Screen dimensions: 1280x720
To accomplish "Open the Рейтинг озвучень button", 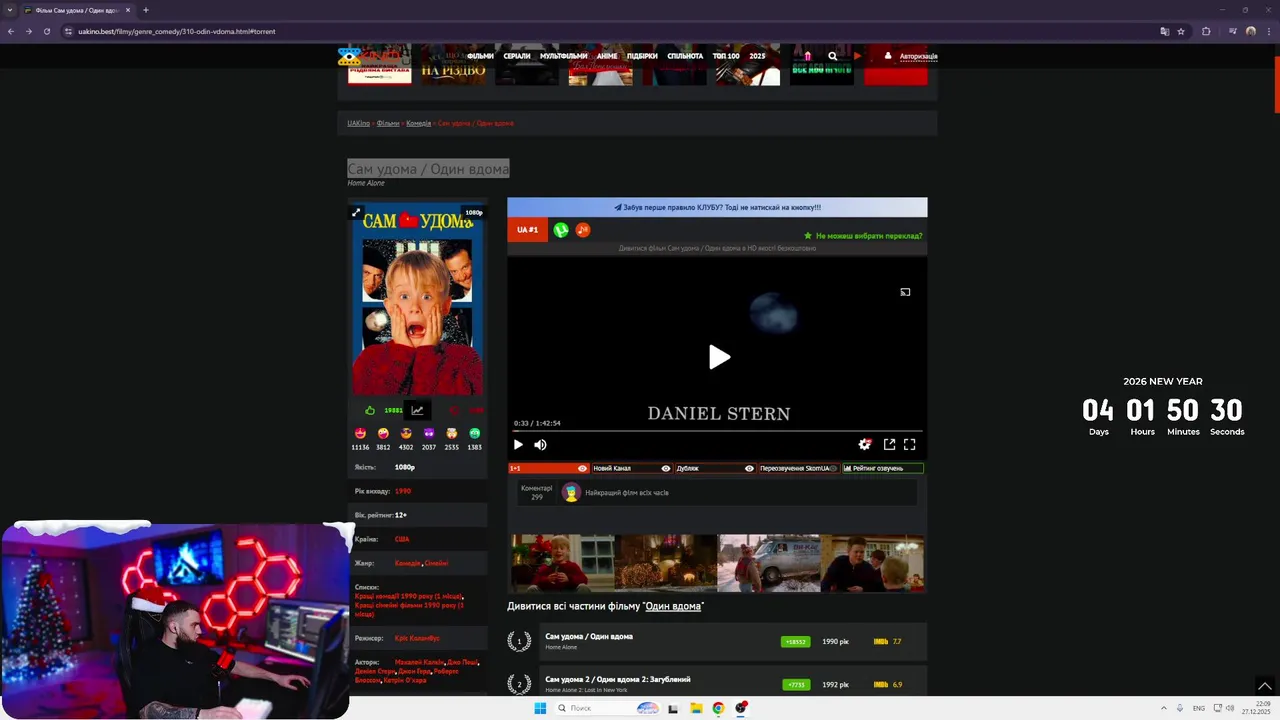I will pyautogui.click(x=882, y=468).
